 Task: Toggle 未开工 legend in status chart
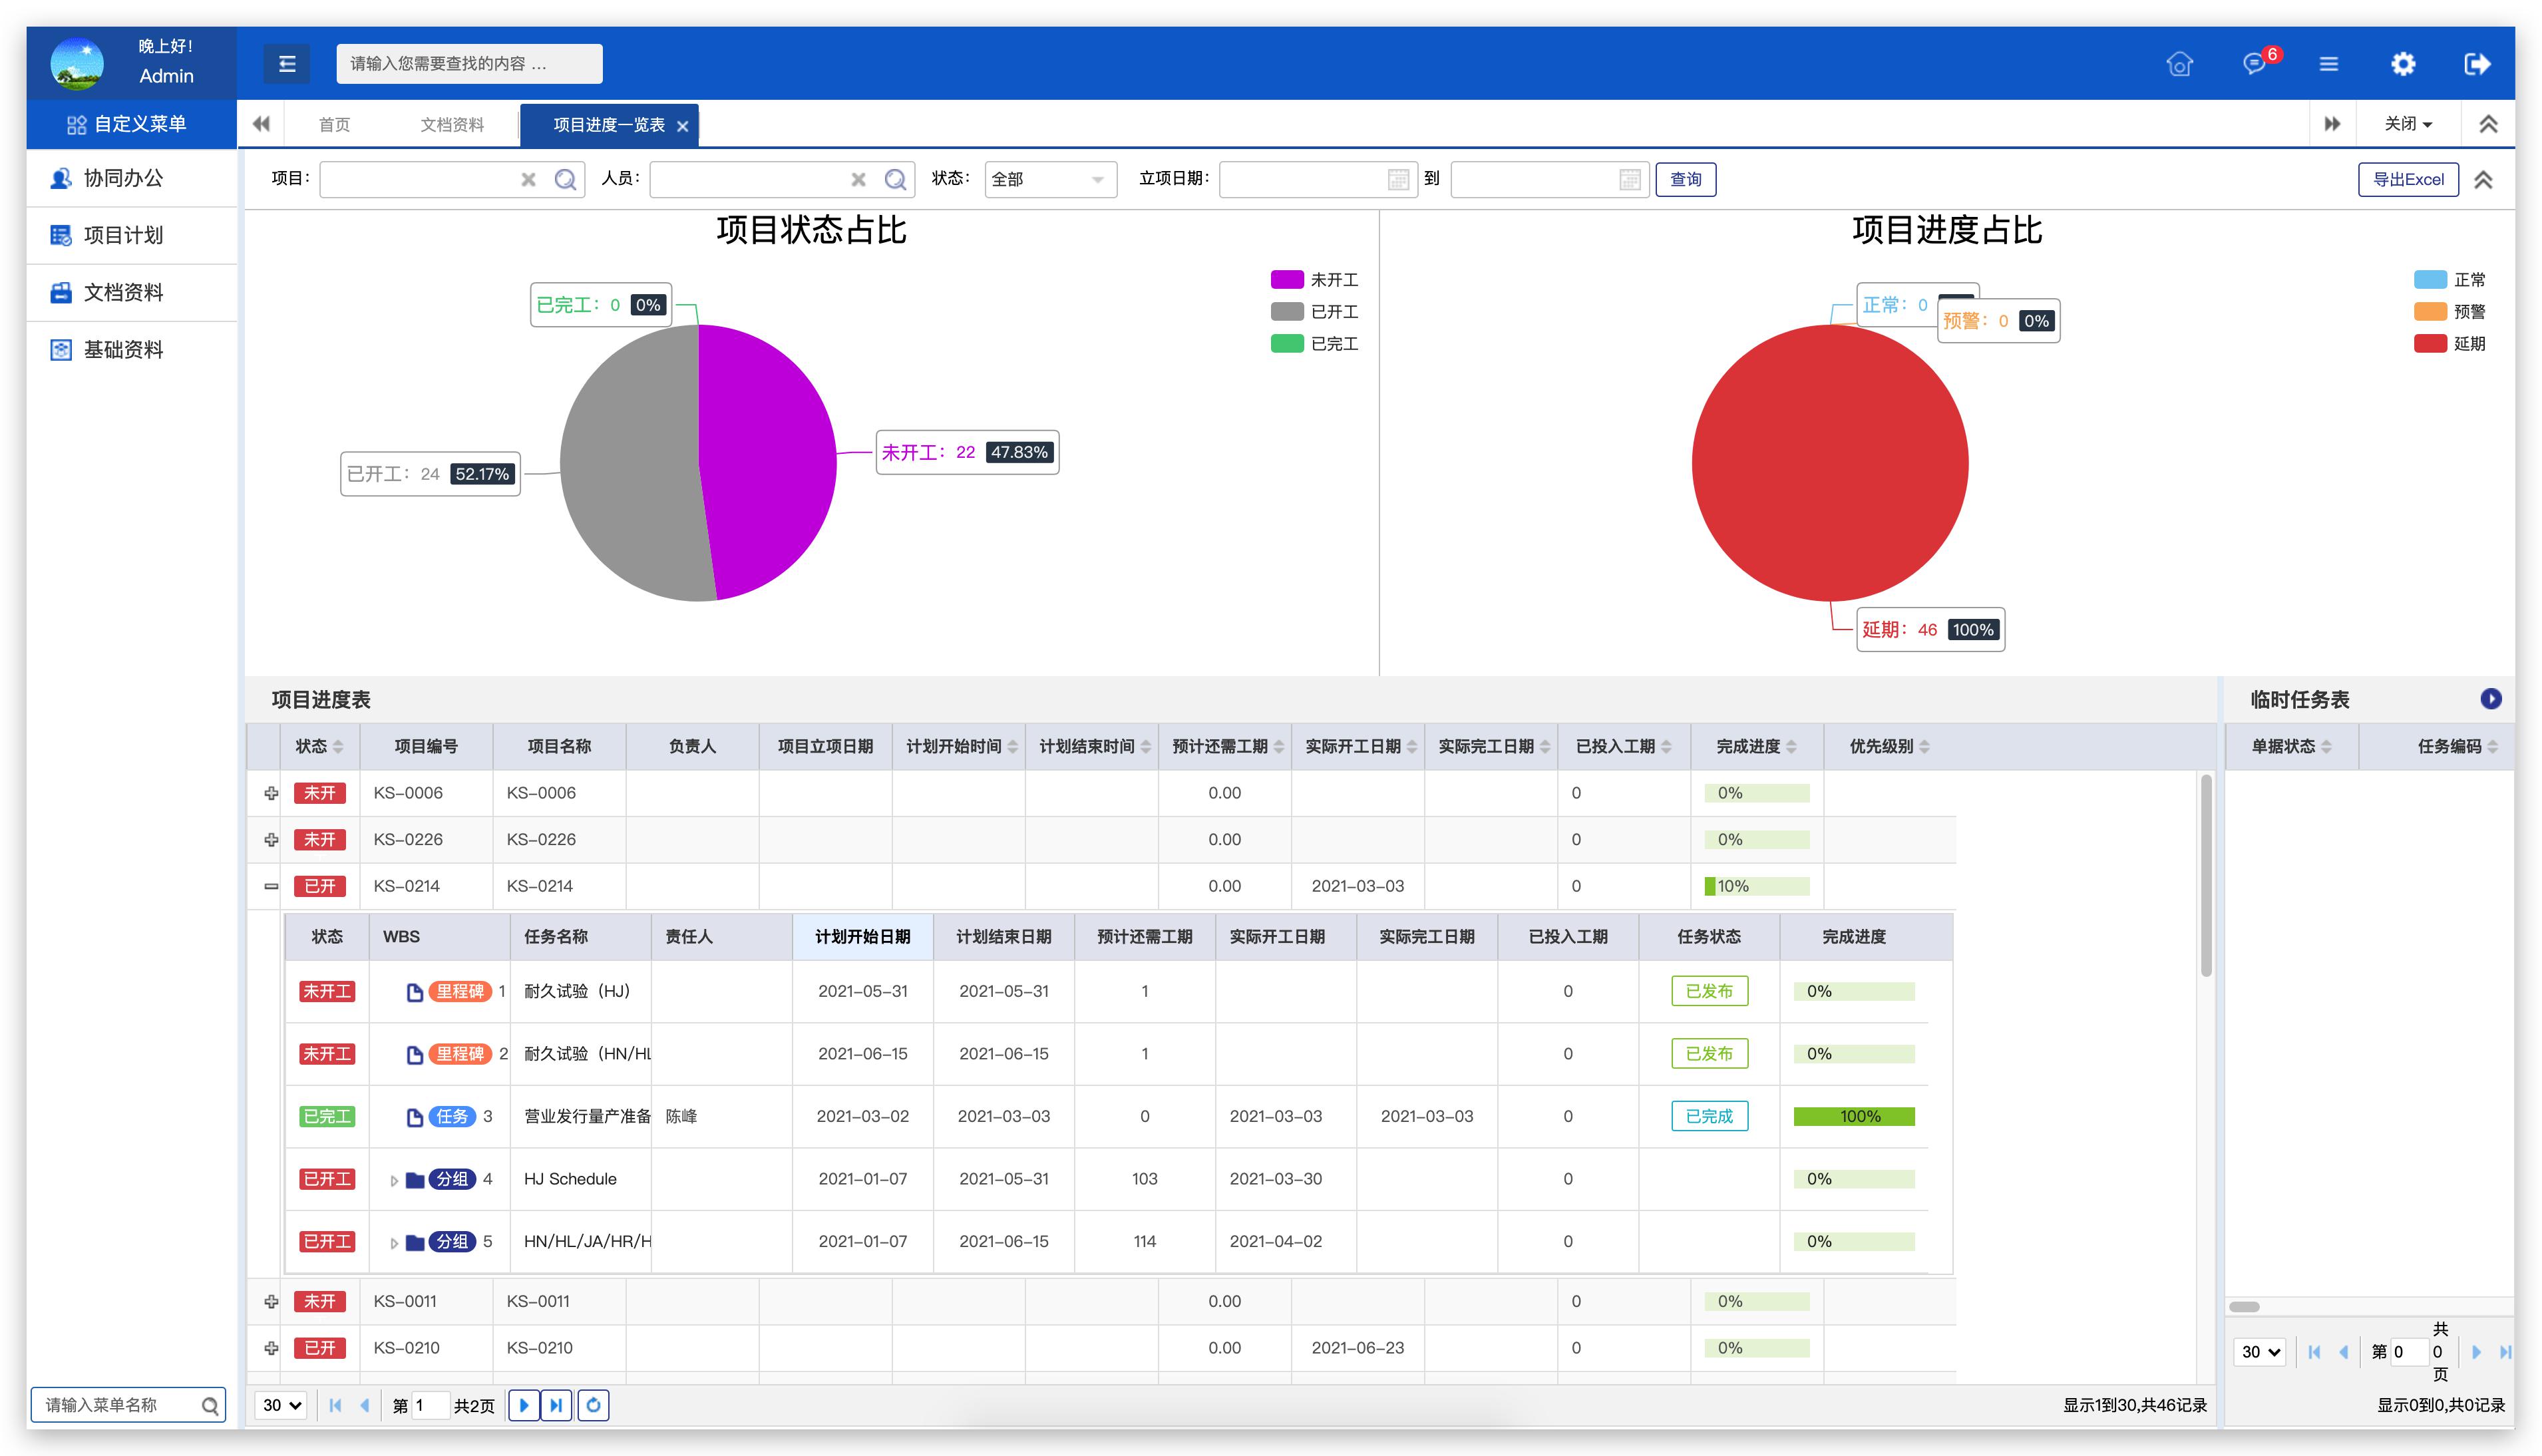point(1313,280)
